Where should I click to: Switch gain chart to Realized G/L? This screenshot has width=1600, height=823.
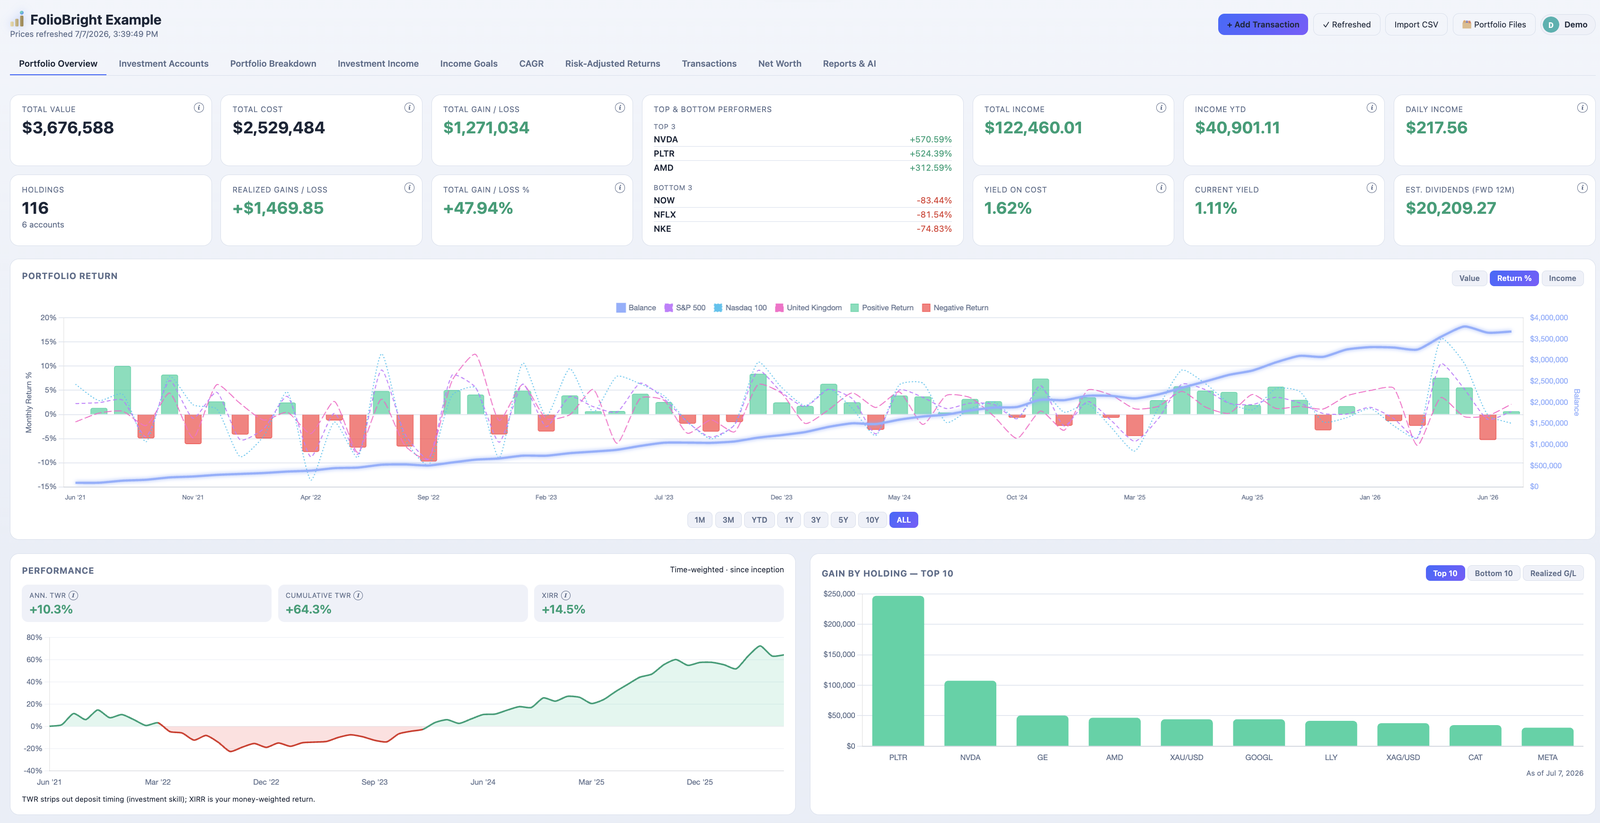point(1552,573)
